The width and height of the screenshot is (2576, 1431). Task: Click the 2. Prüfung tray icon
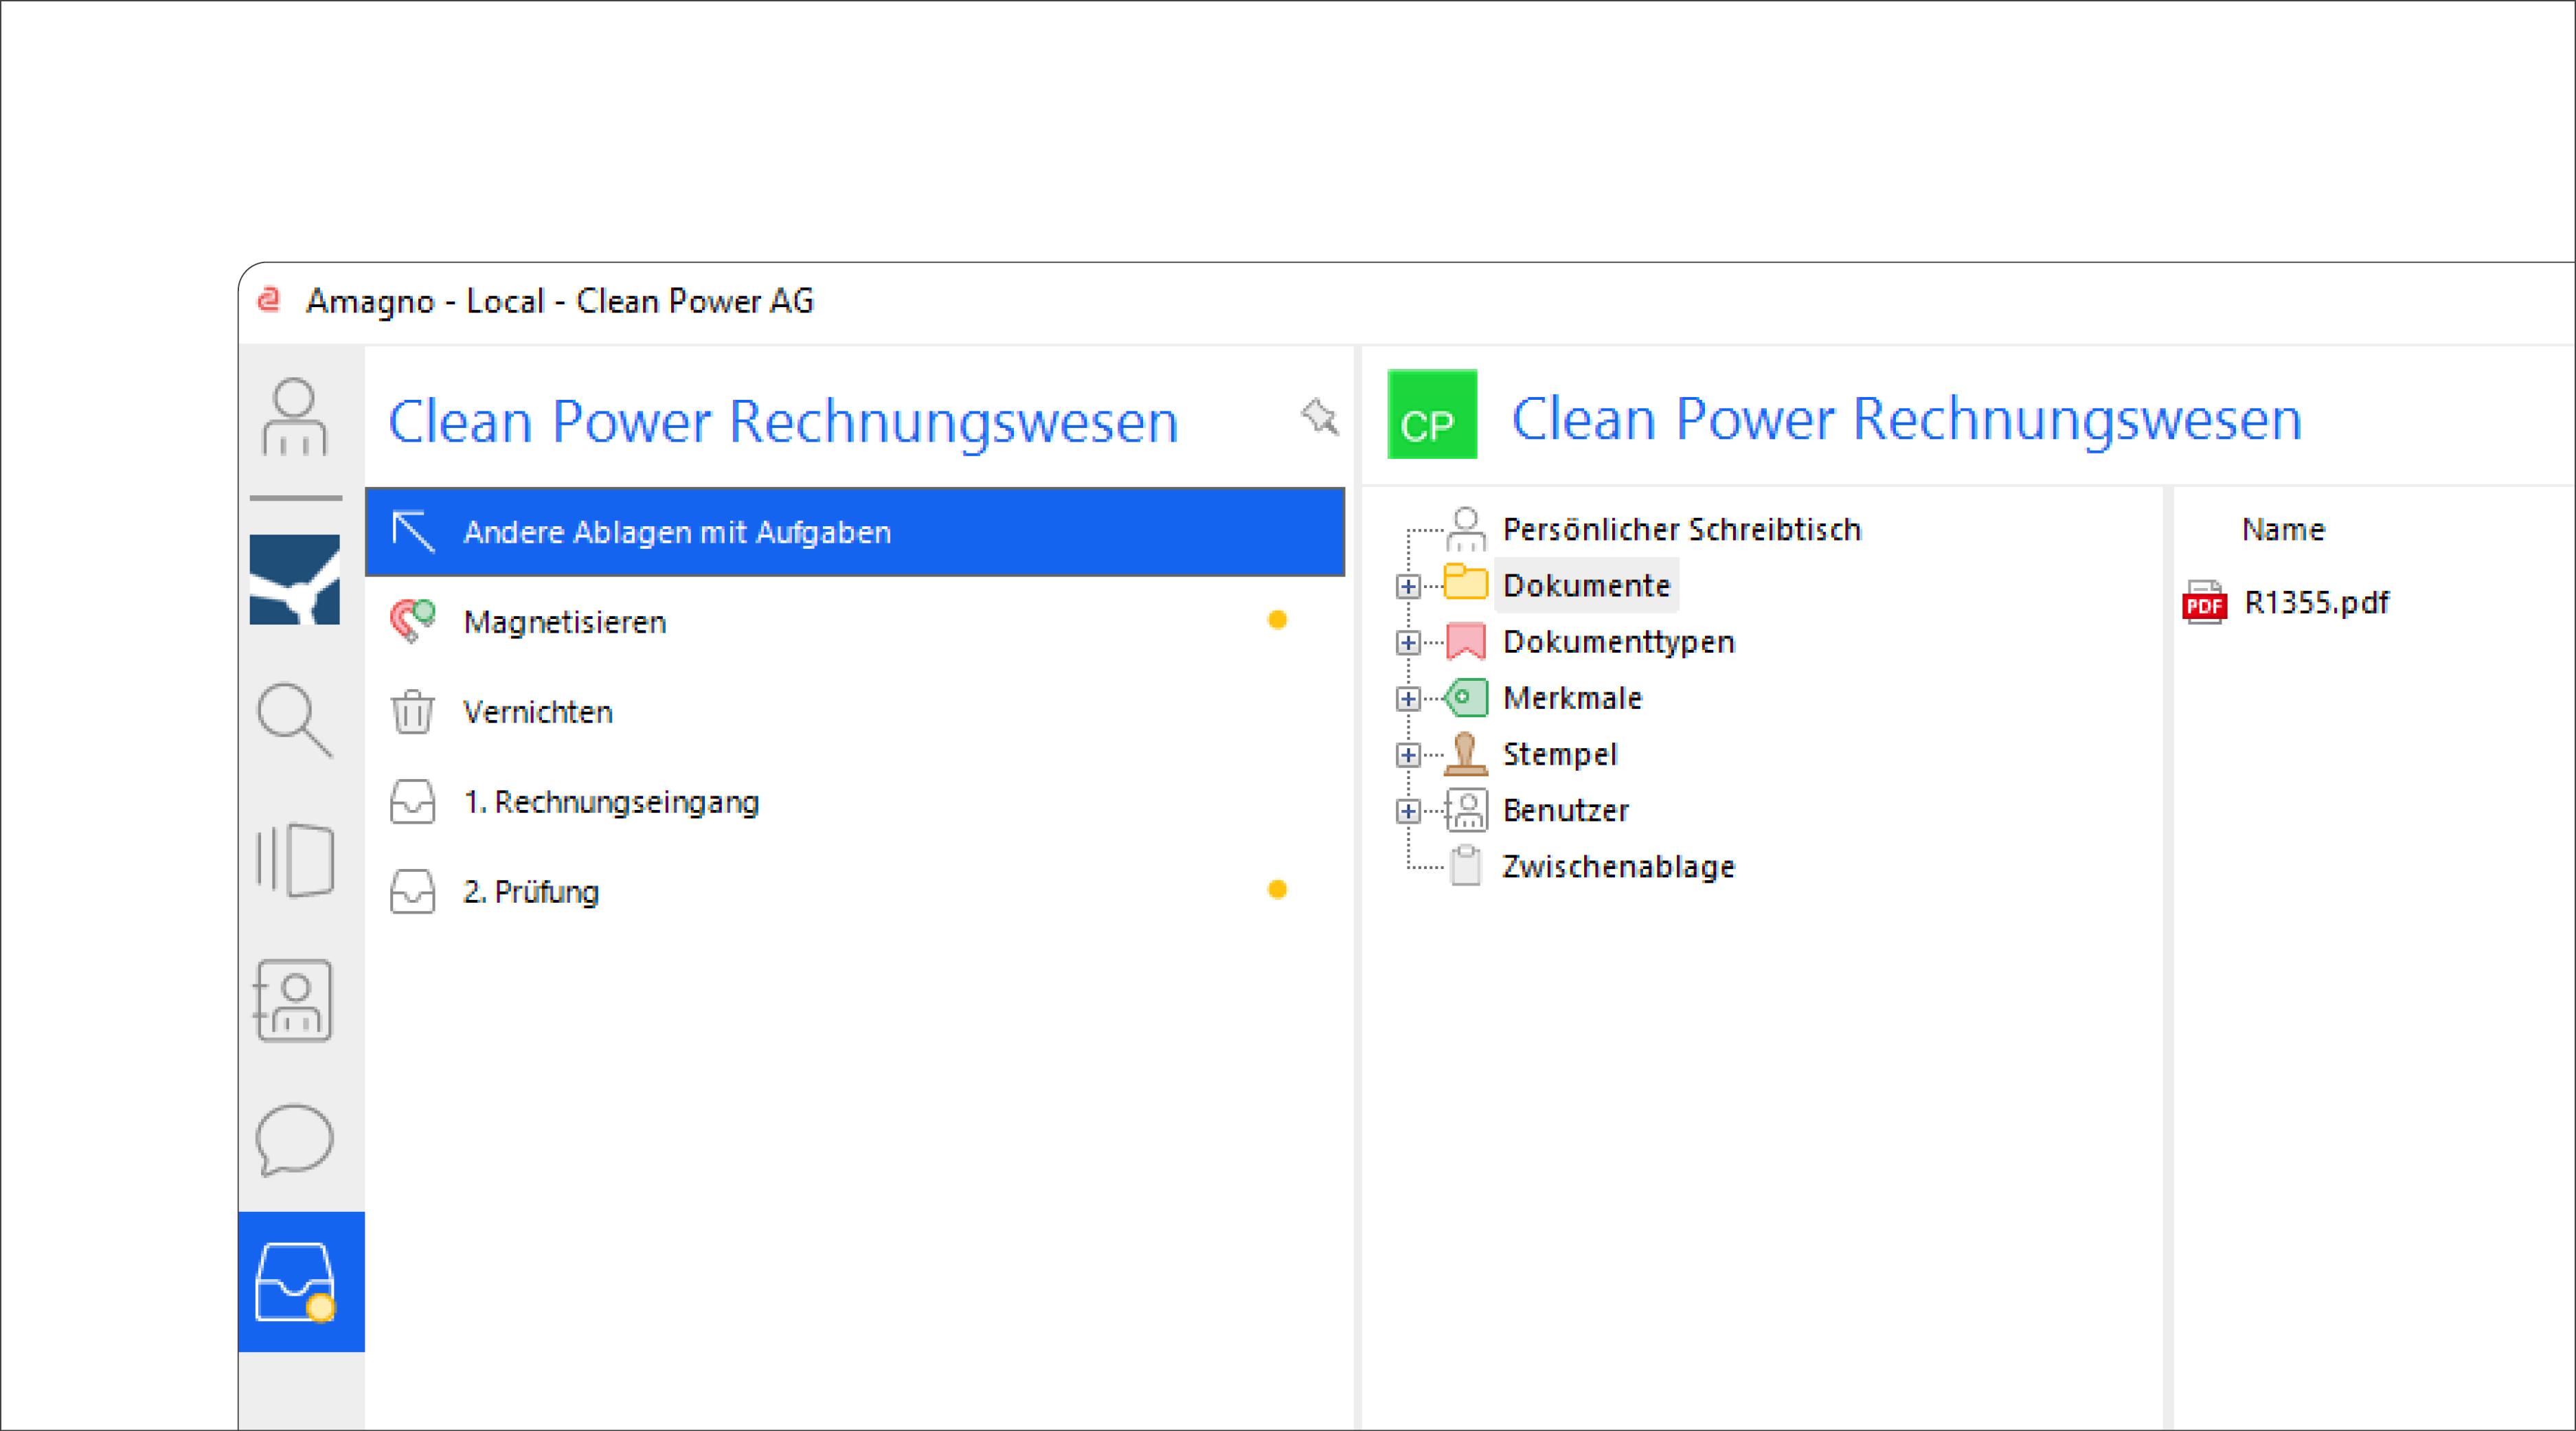[x=412, y=892]
